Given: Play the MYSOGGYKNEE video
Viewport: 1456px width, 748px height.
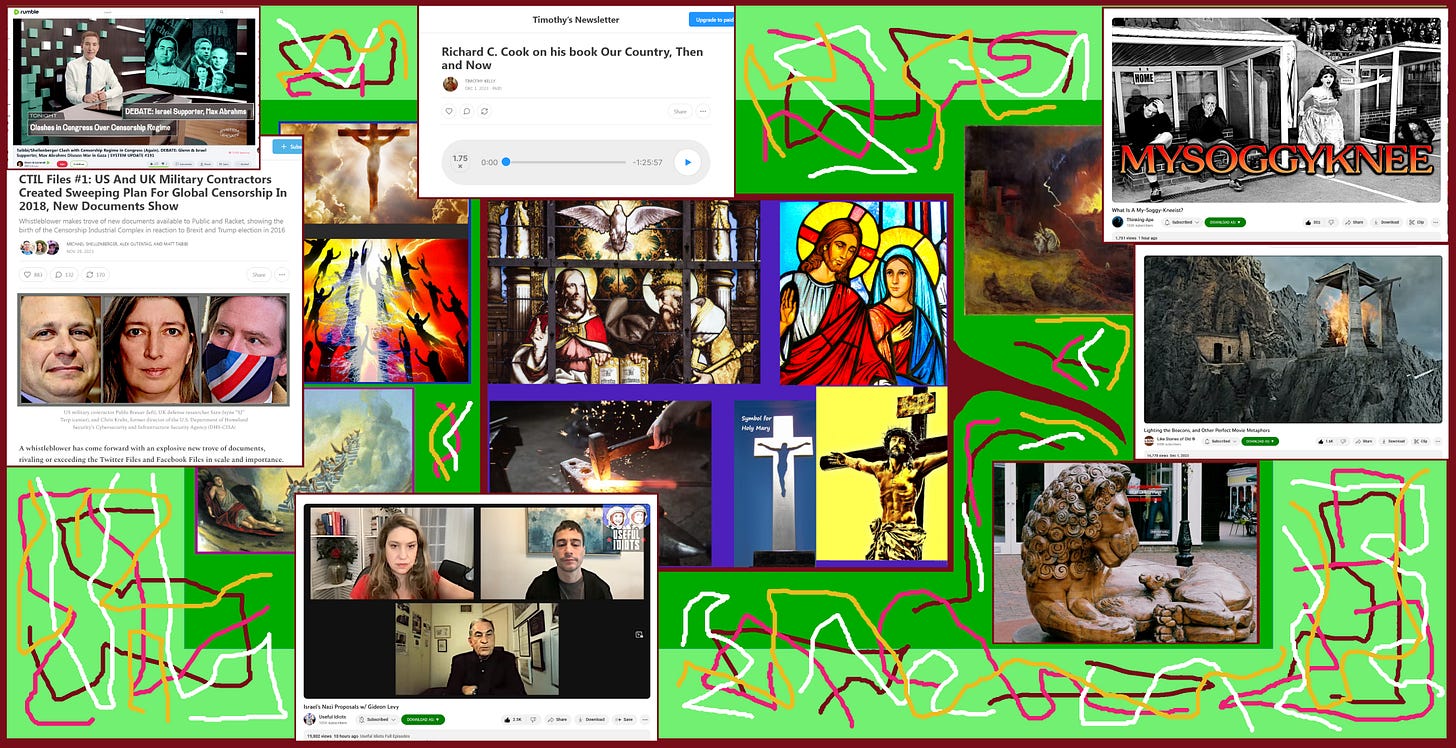Looking at the screenshot, I should click(1277, 108).
